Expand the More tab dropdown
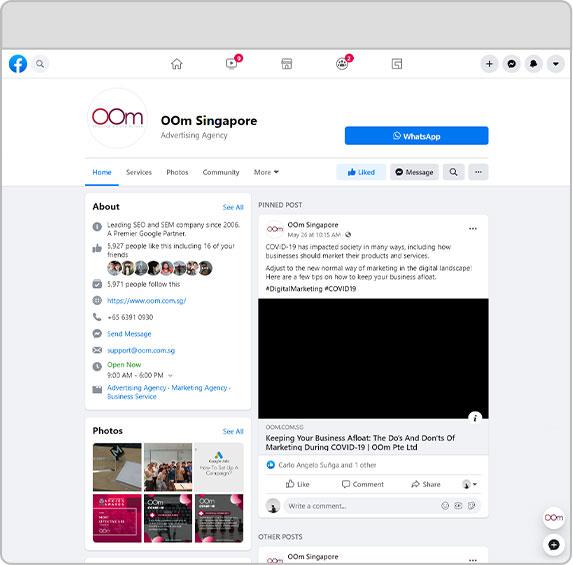Image resolution: width=573 pixels, height=565 pixels. coord(266,172)
